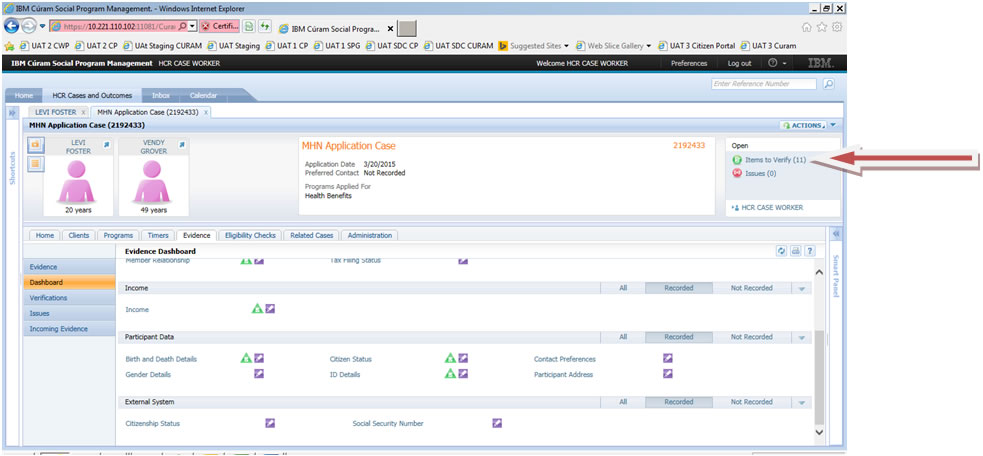This screenshot has width=983, height=456.
Task: Open the IE tools gear icon
Action: [x=837, y=27]
